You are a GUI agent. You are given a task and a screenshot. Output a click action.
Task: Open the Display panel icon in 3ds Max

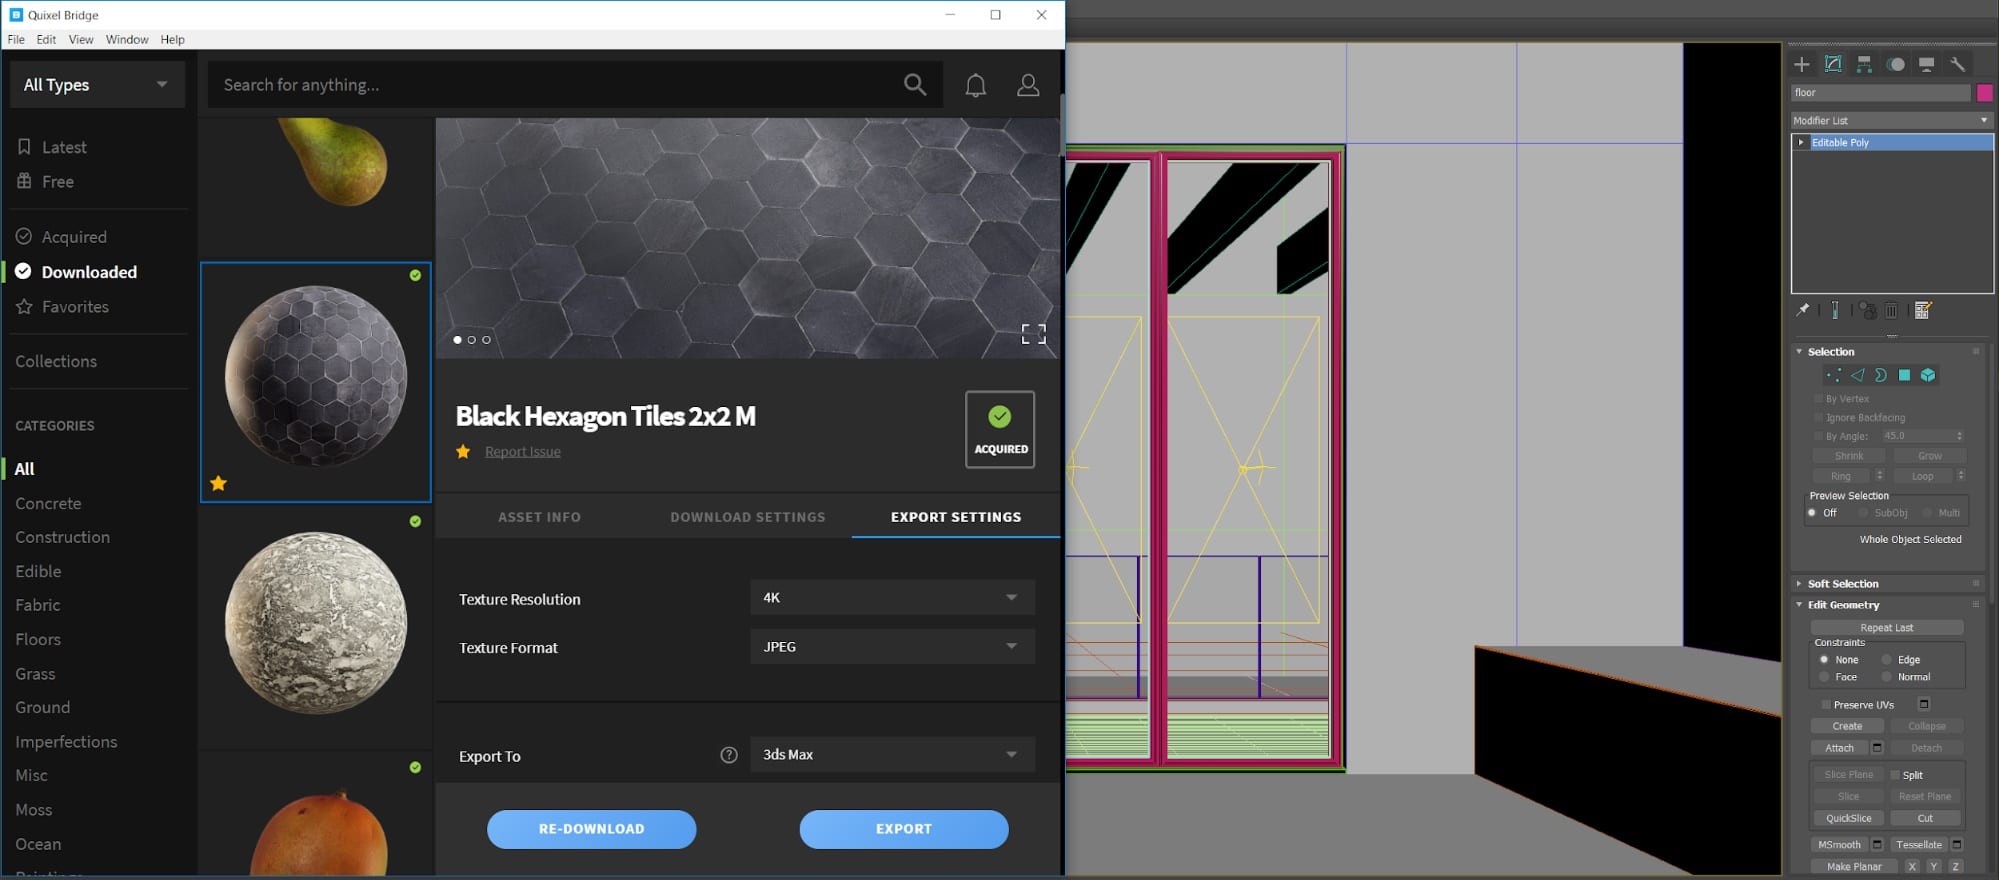(1926, 65)
